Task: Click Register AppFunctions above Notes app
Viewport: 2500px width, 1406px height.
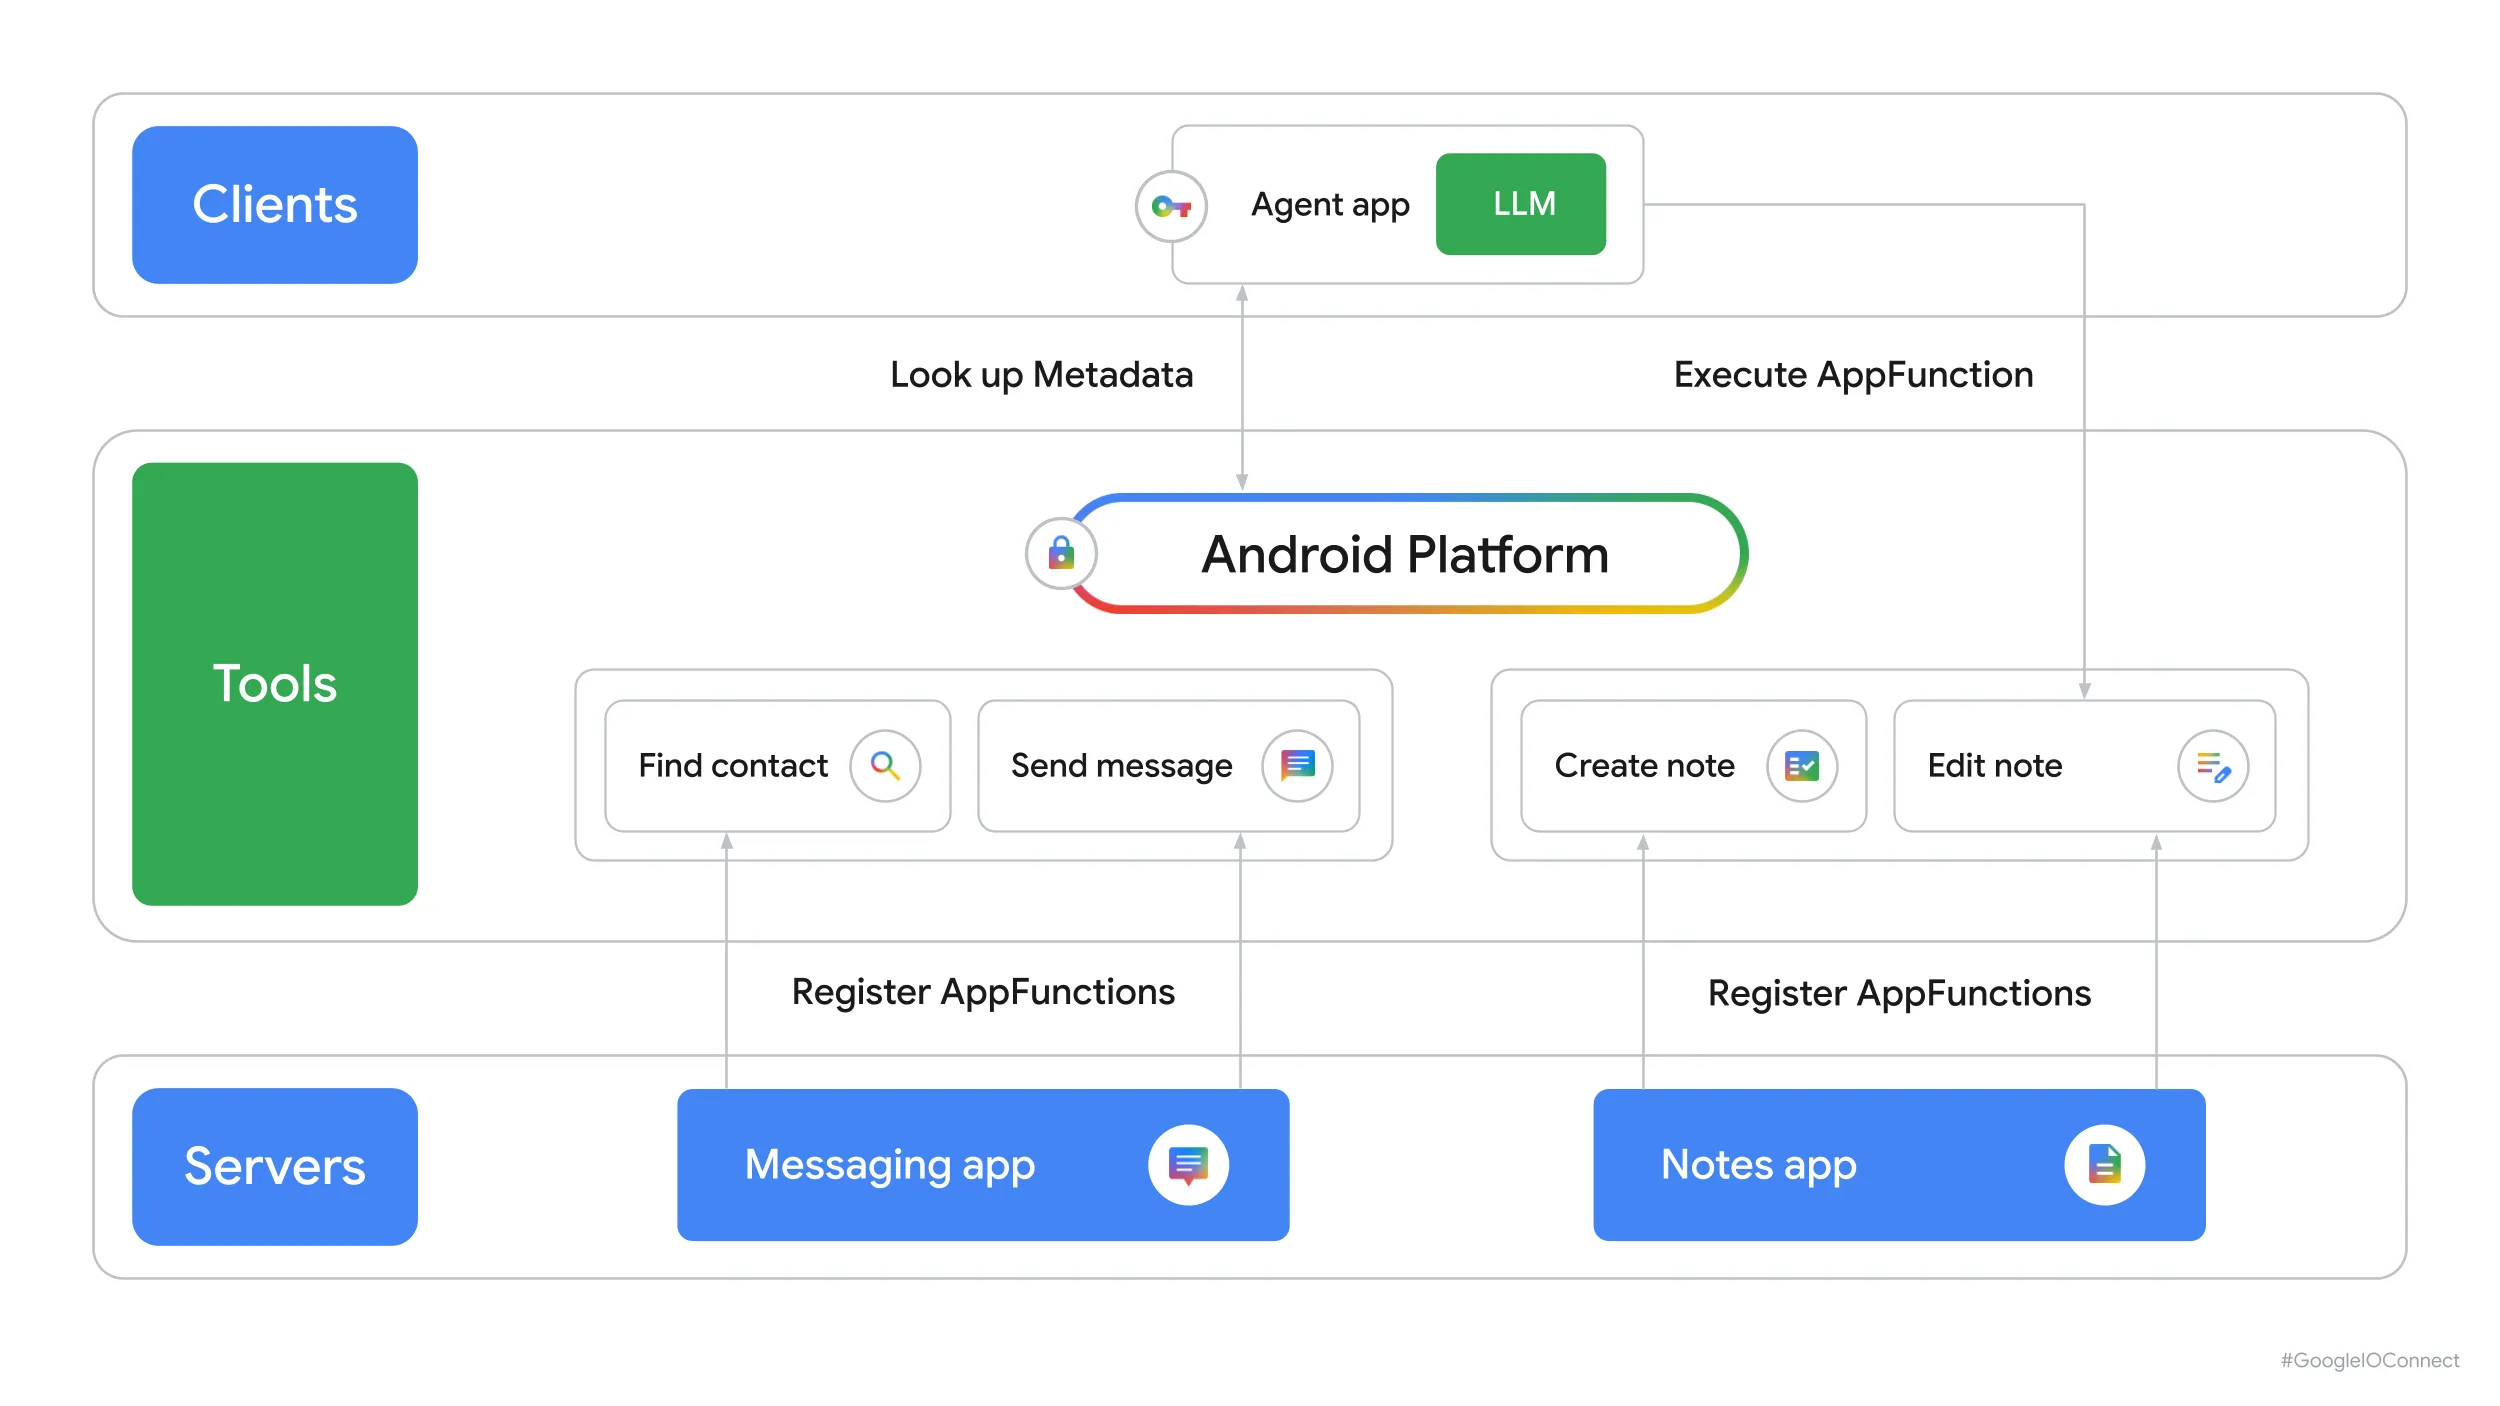Action: [1899, 994]
